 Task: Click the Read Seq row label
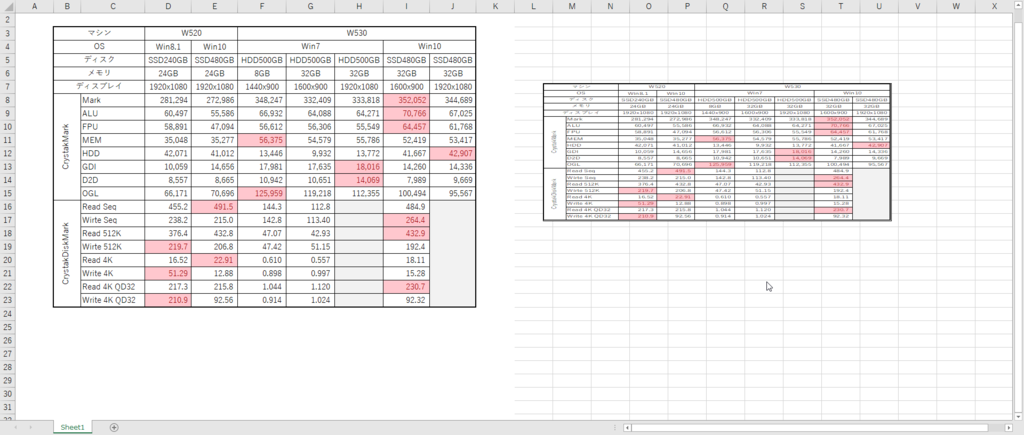tap(112, 207)
